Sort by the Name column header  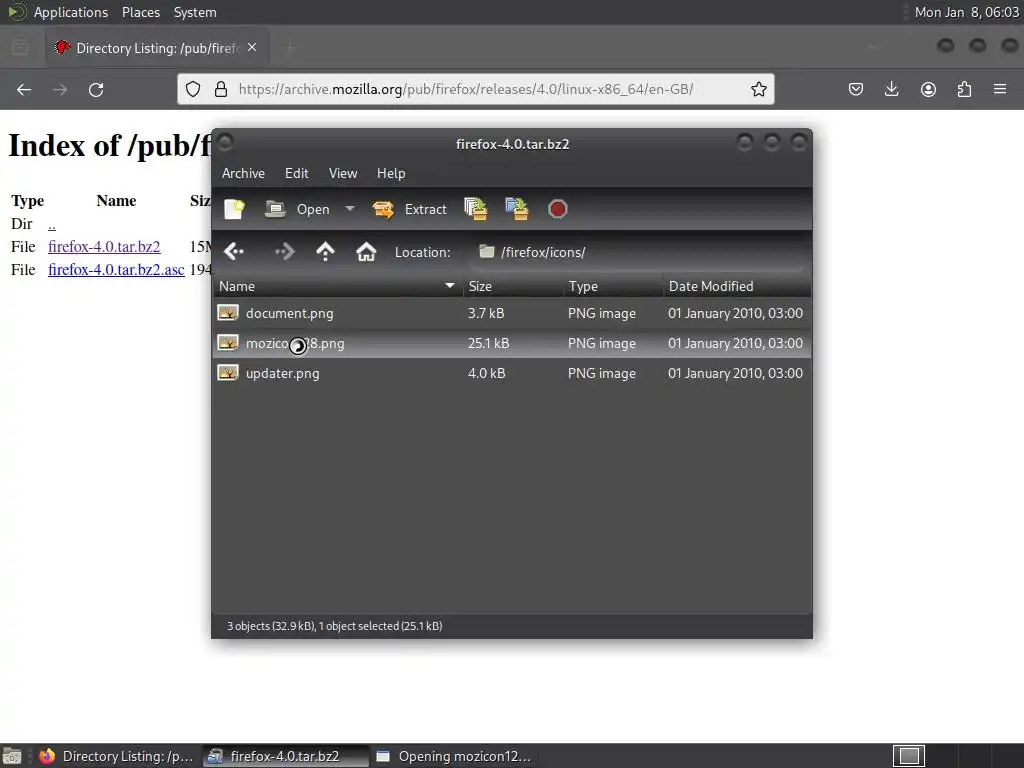click(x=337, y=286)
